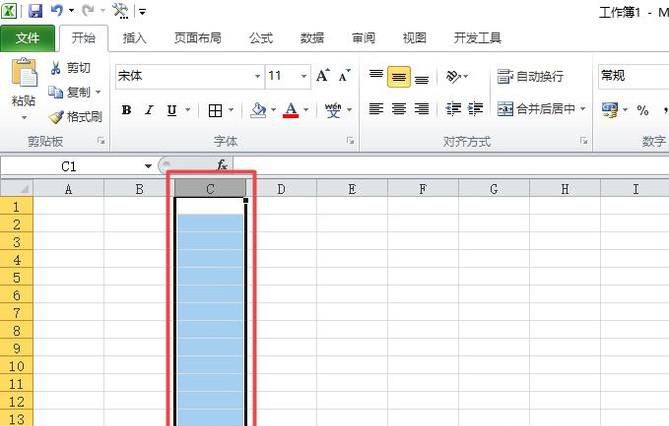Select row 5 header
This screenshot has width=669, height=426.
[x=16, y=278]
